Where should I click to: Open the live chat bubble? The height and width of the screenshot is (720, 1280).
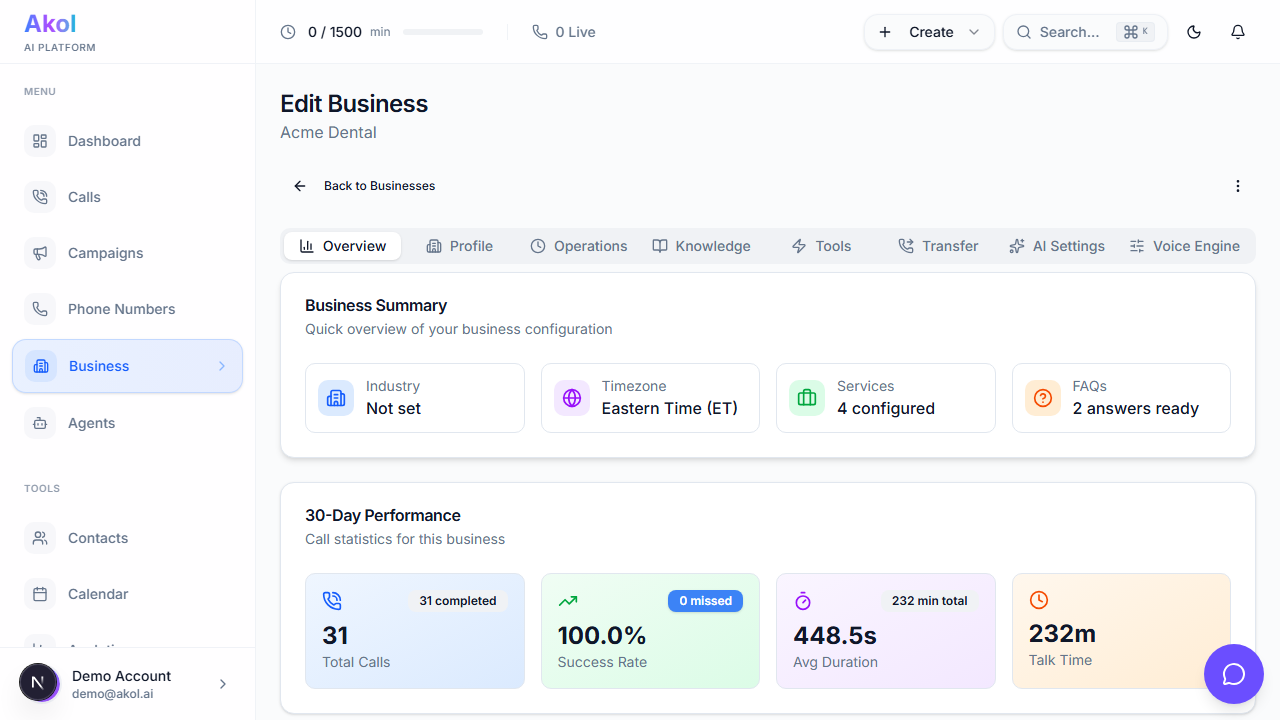click(x=1234, y=674)
